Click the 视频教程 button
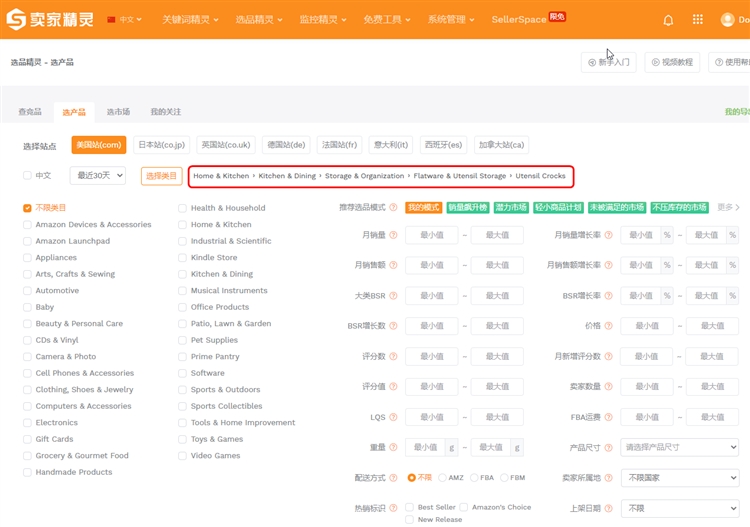The image size is (750, 527). coord(672,62)
